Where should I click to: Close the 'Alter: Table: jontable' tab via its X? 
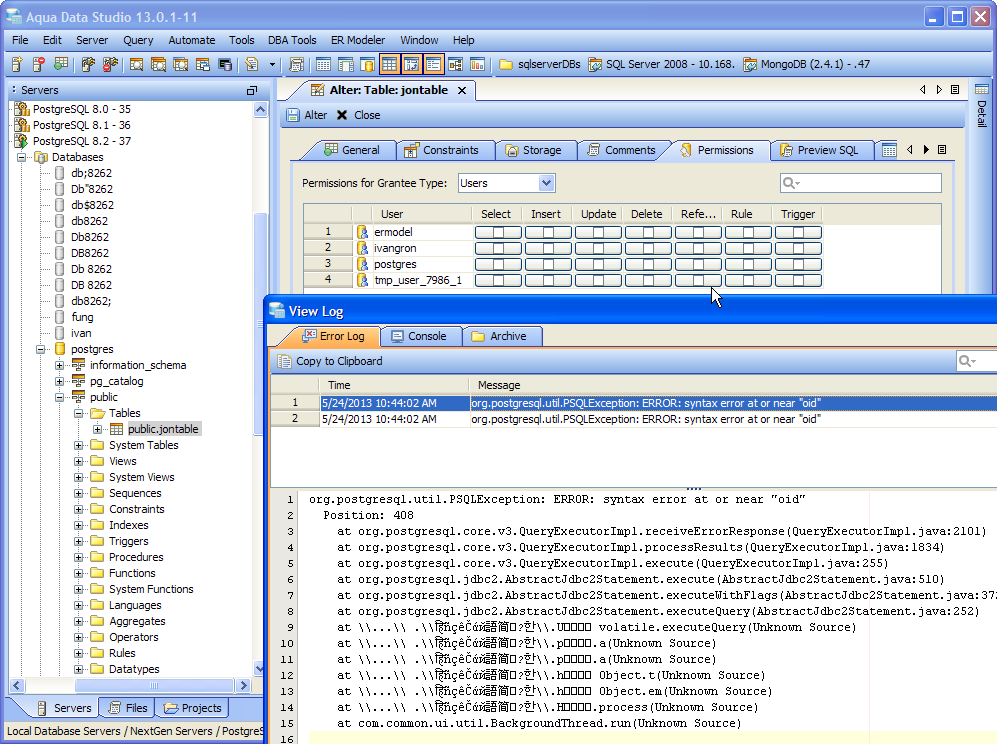click(x=461, y=90)
